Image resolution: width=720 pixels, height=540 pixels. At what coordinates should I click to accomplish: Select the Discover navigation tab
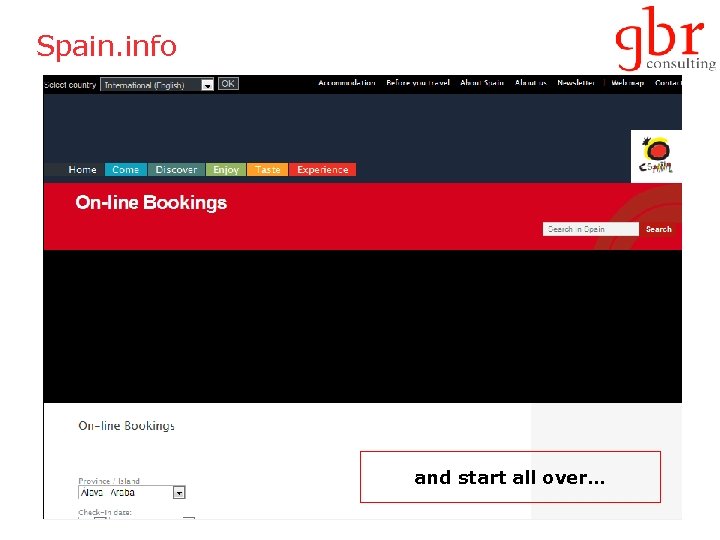tap(176, 169)
